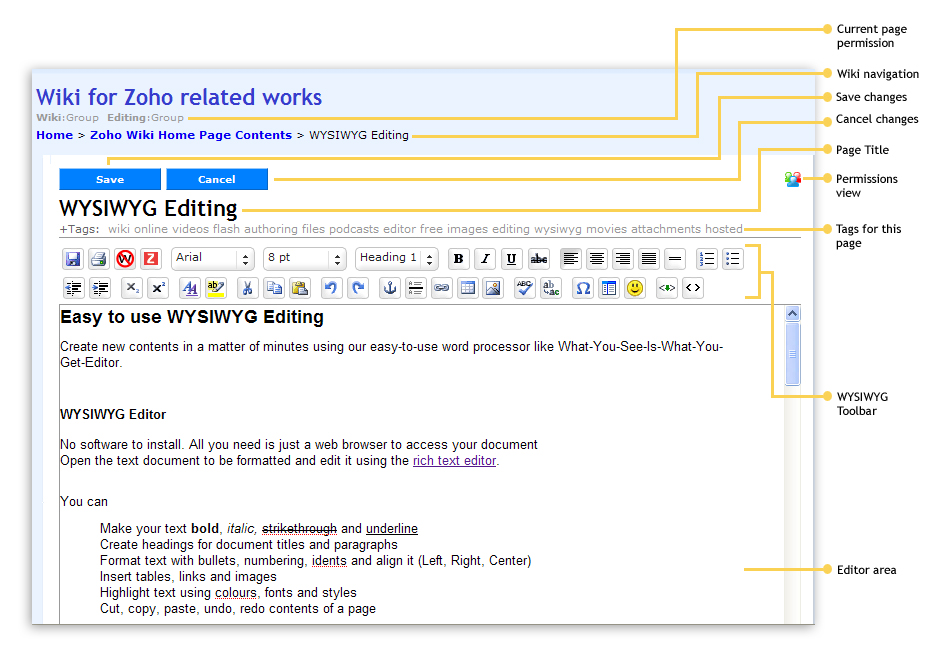
Task: Click the Editing:Group permission text
Action: [145, 118]
